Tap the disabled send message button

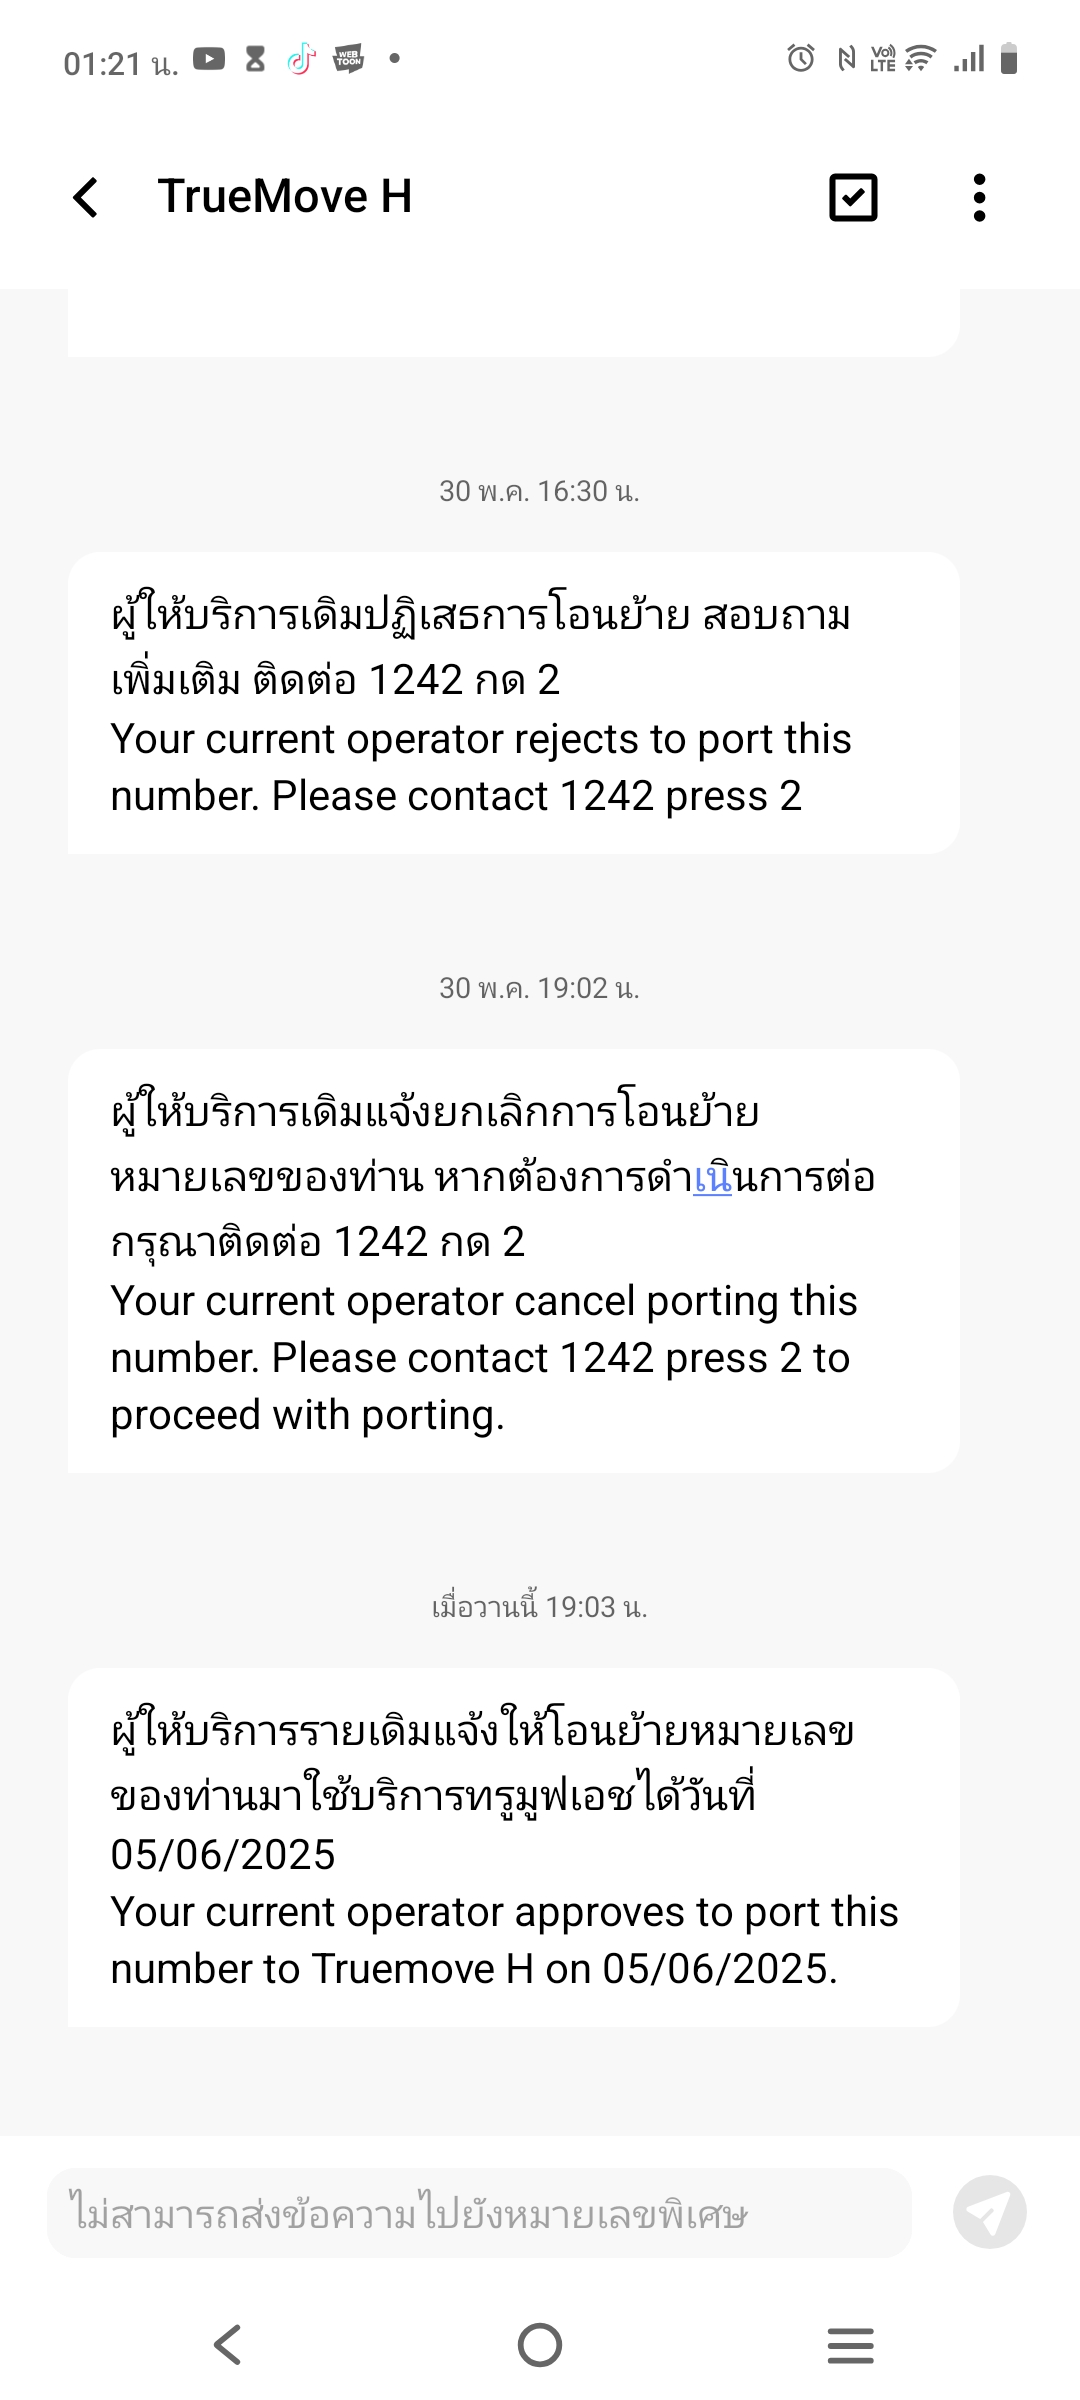coord(989,2212)
